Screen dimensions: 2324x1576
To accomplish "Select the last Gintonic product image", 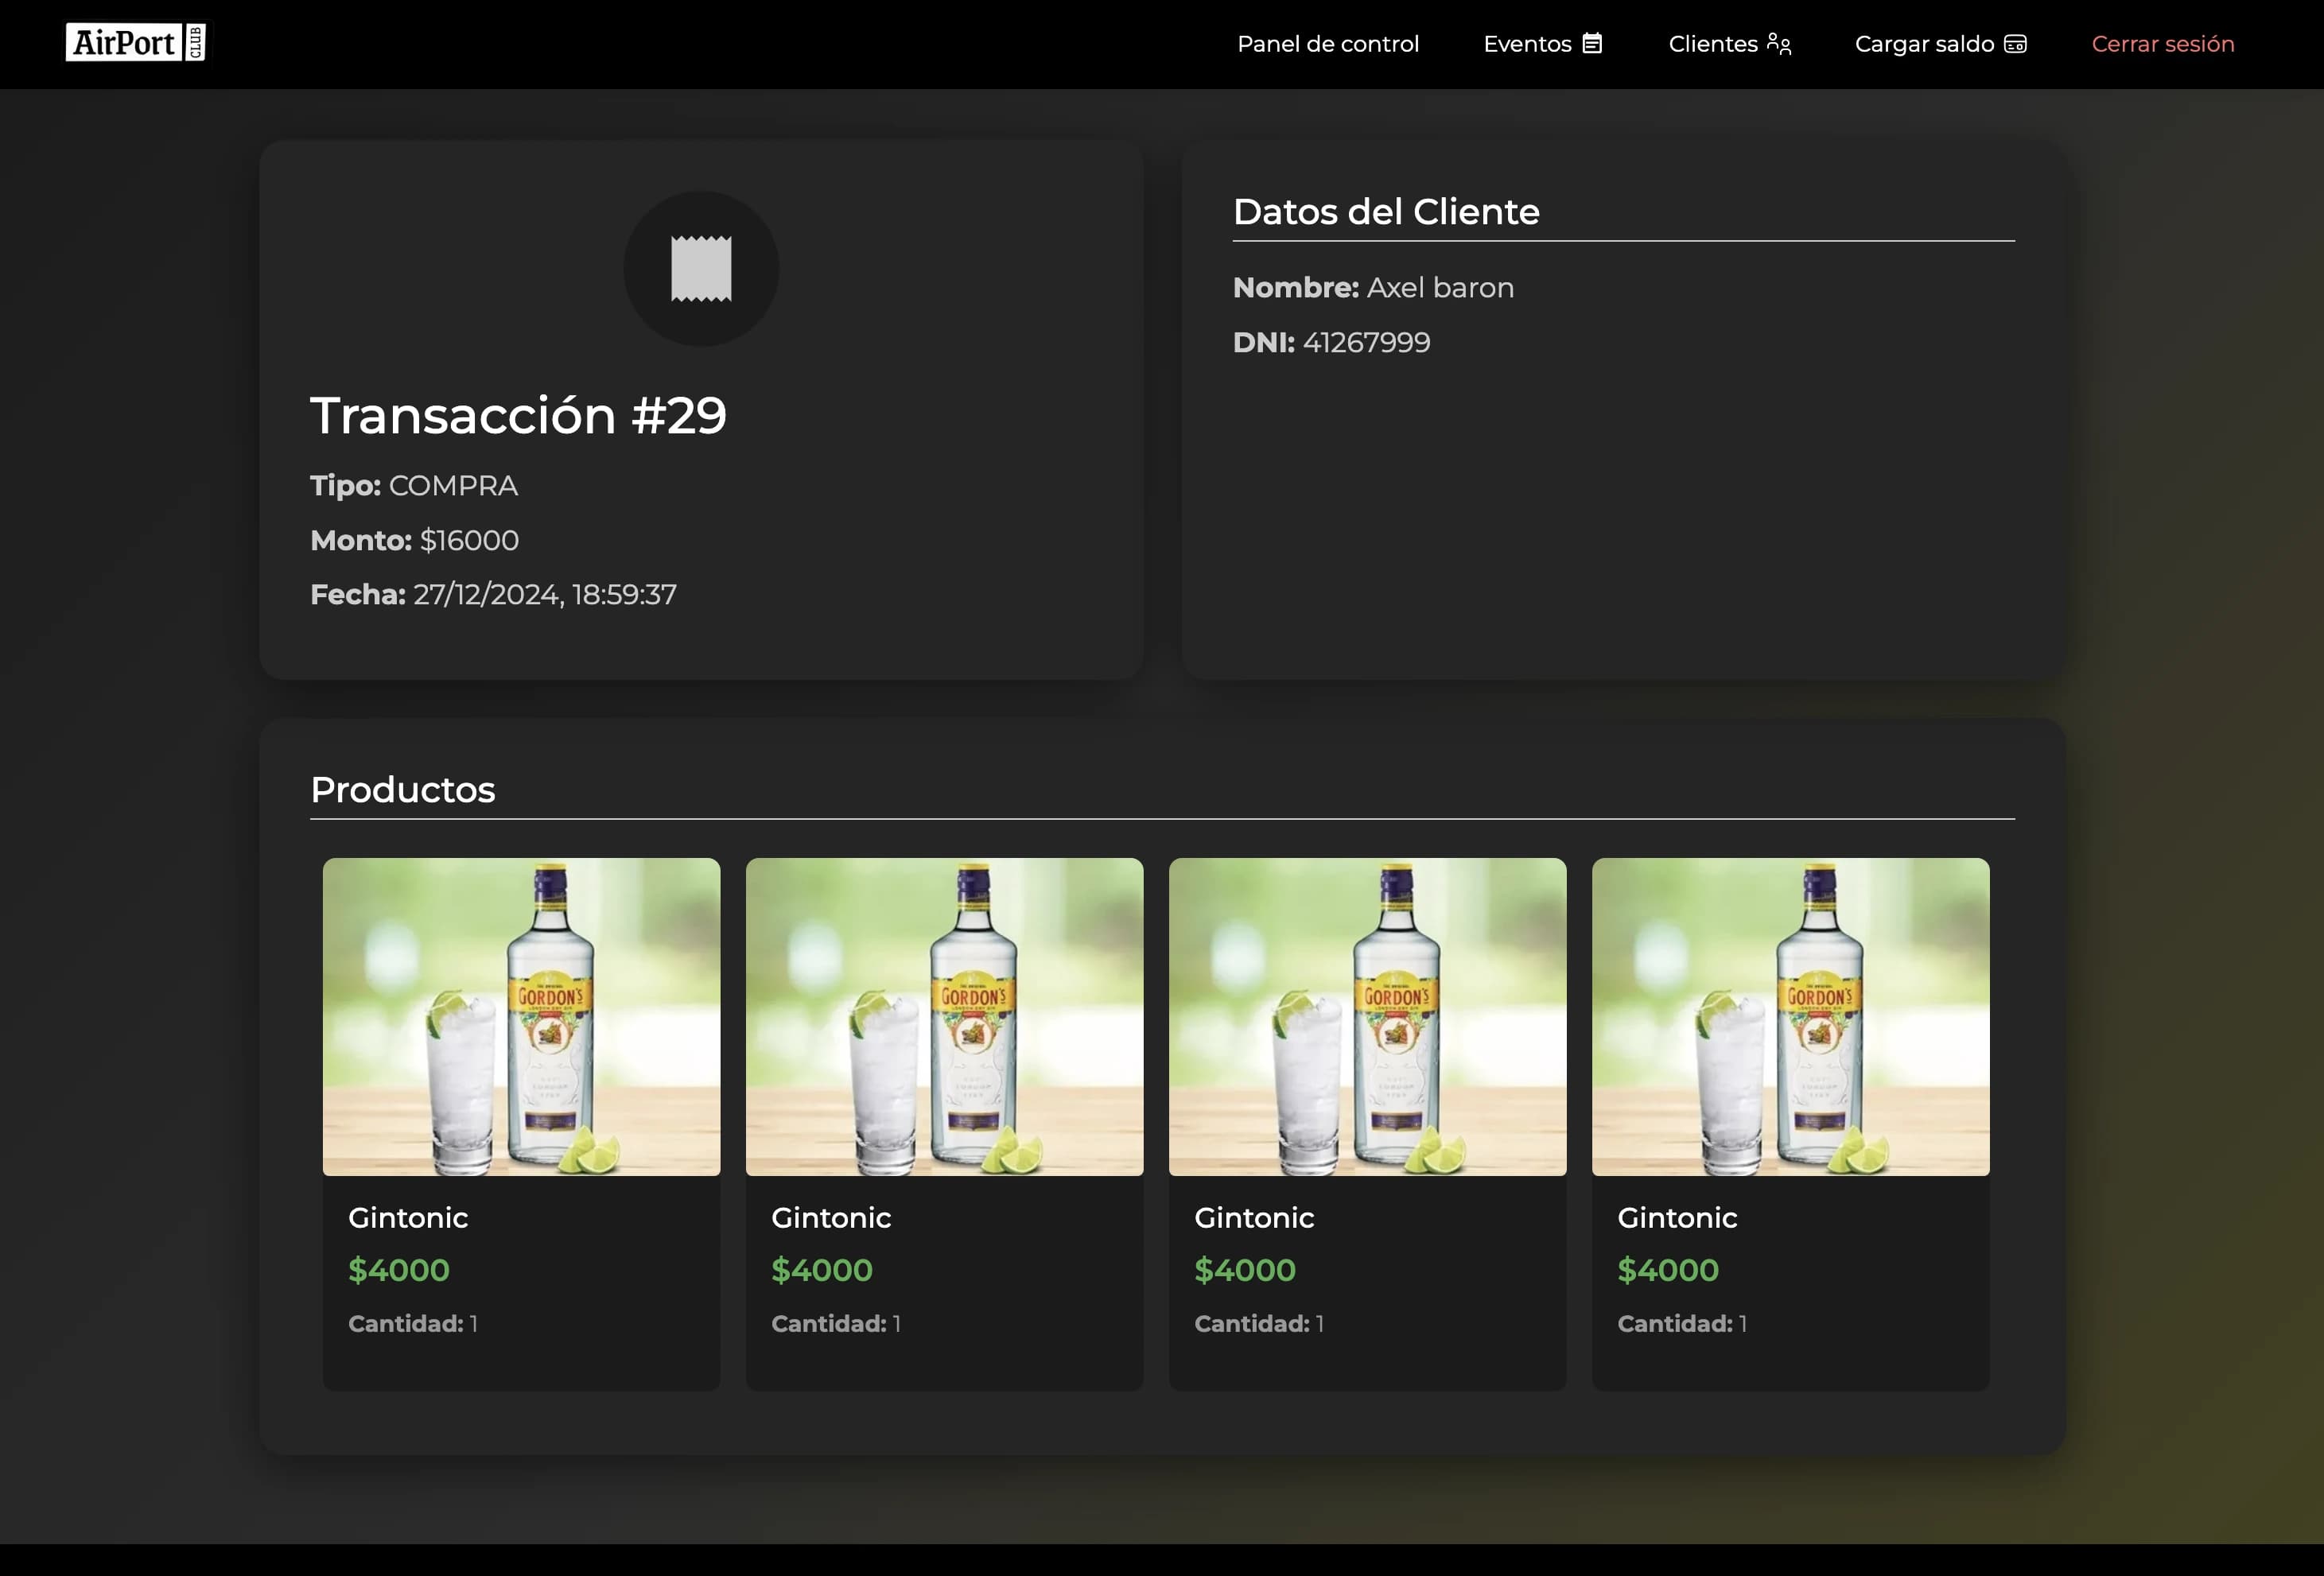I will (1790, 1017).
